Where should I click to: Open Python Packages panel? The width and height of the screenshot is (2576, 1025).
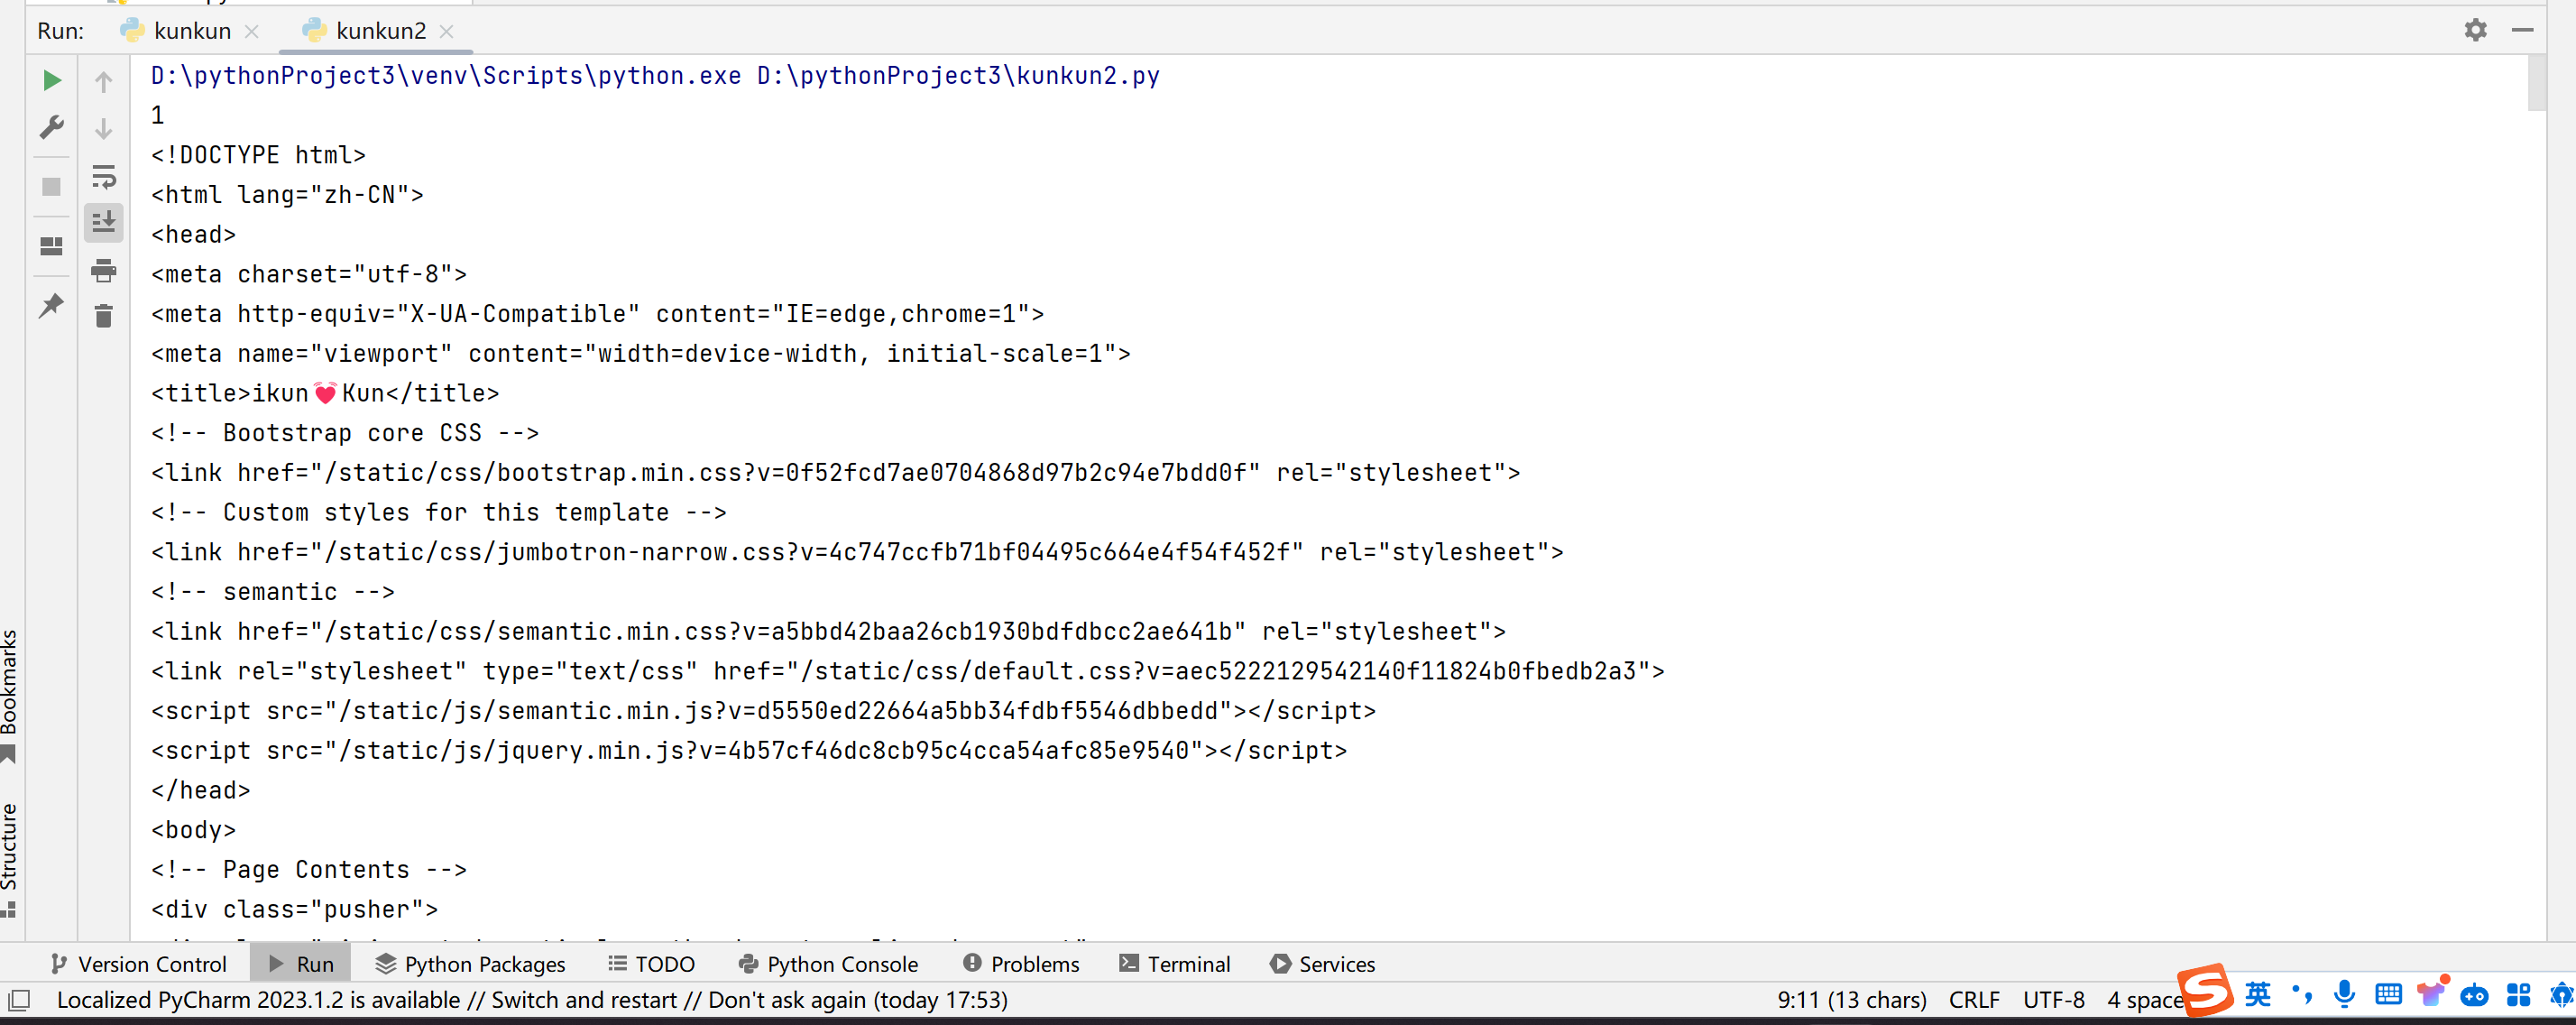click(x=470, y=964)
